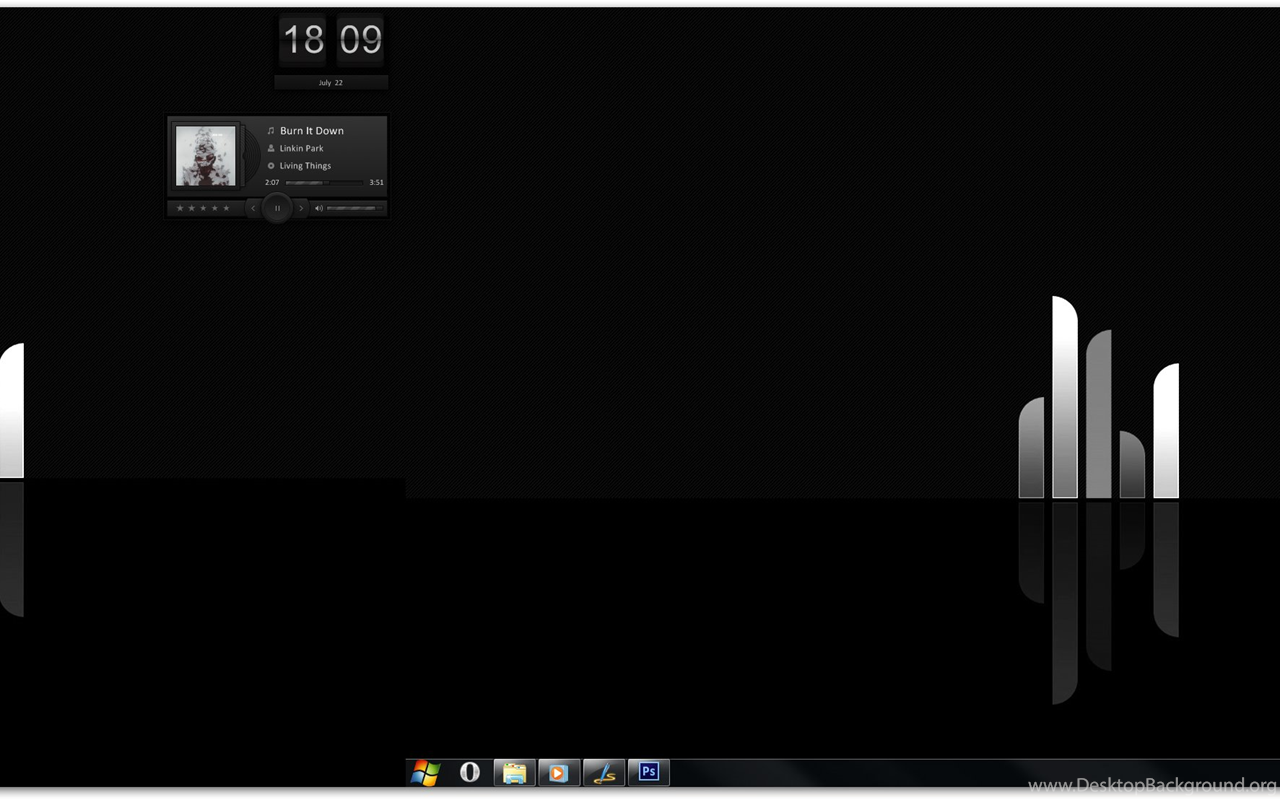
Task: Mute the player using the speaker icon
Action: point(319,208)
